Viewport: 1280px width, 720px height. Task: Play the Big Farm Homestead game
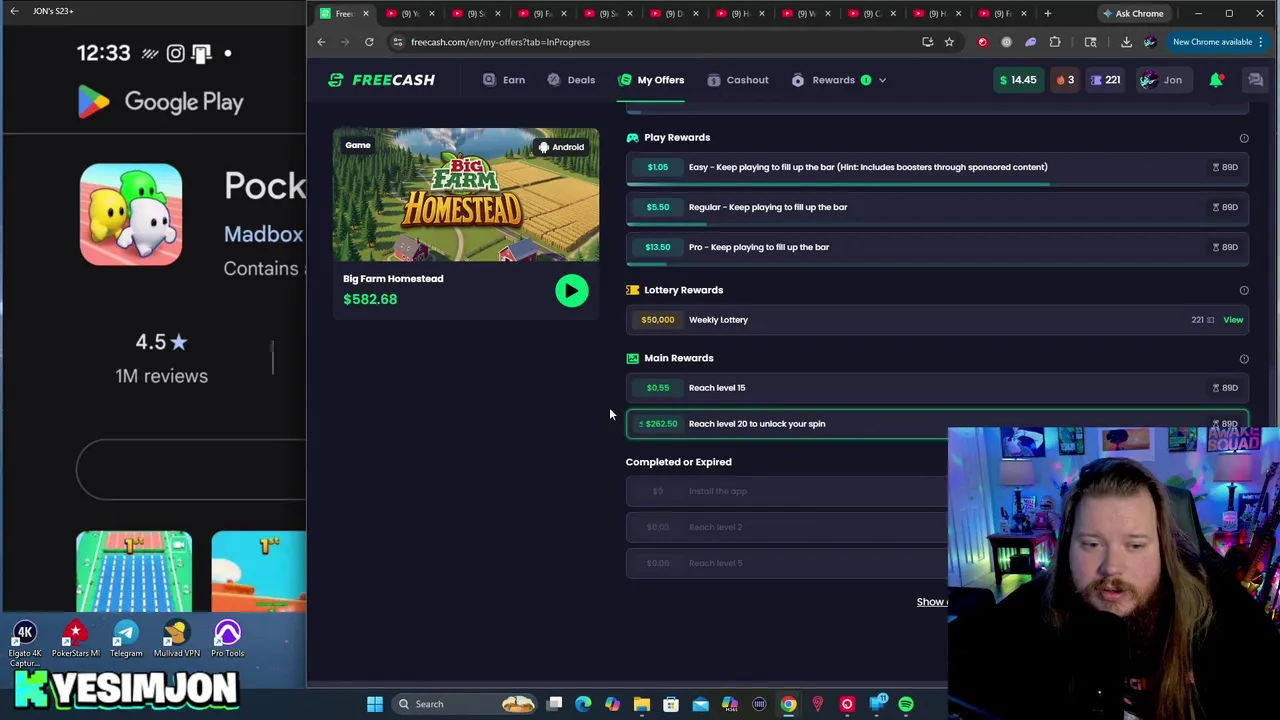[x=572, y=291]
